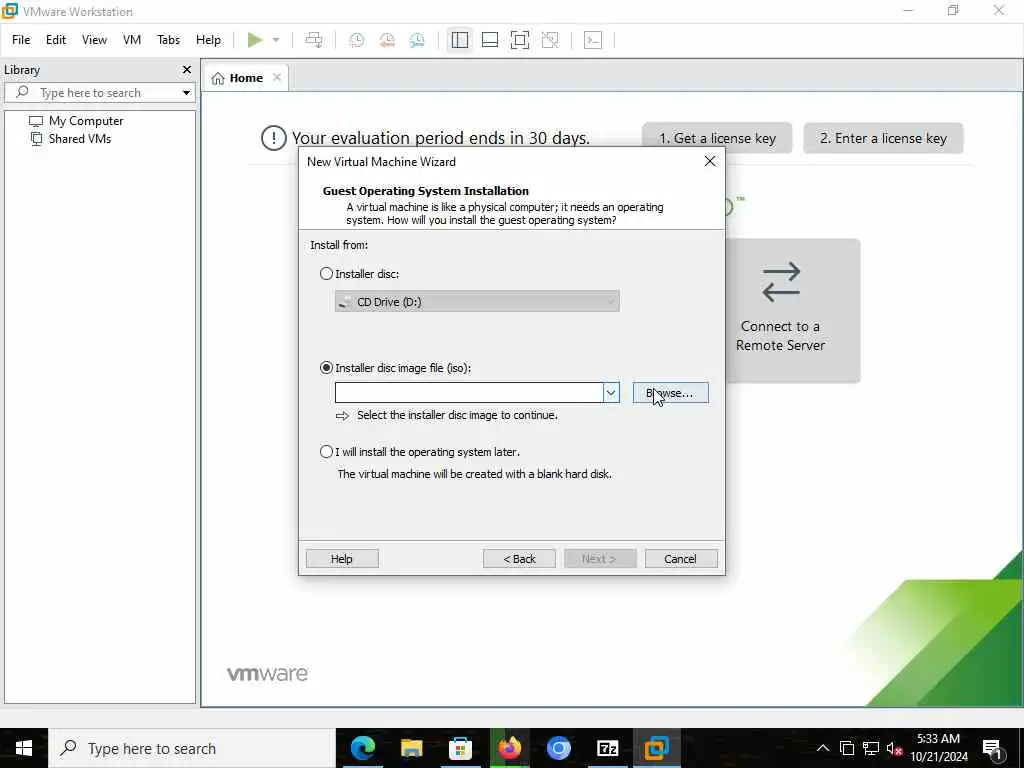Show hidden system tray icons chevron
1024x768 pixels.
point(823,748)
